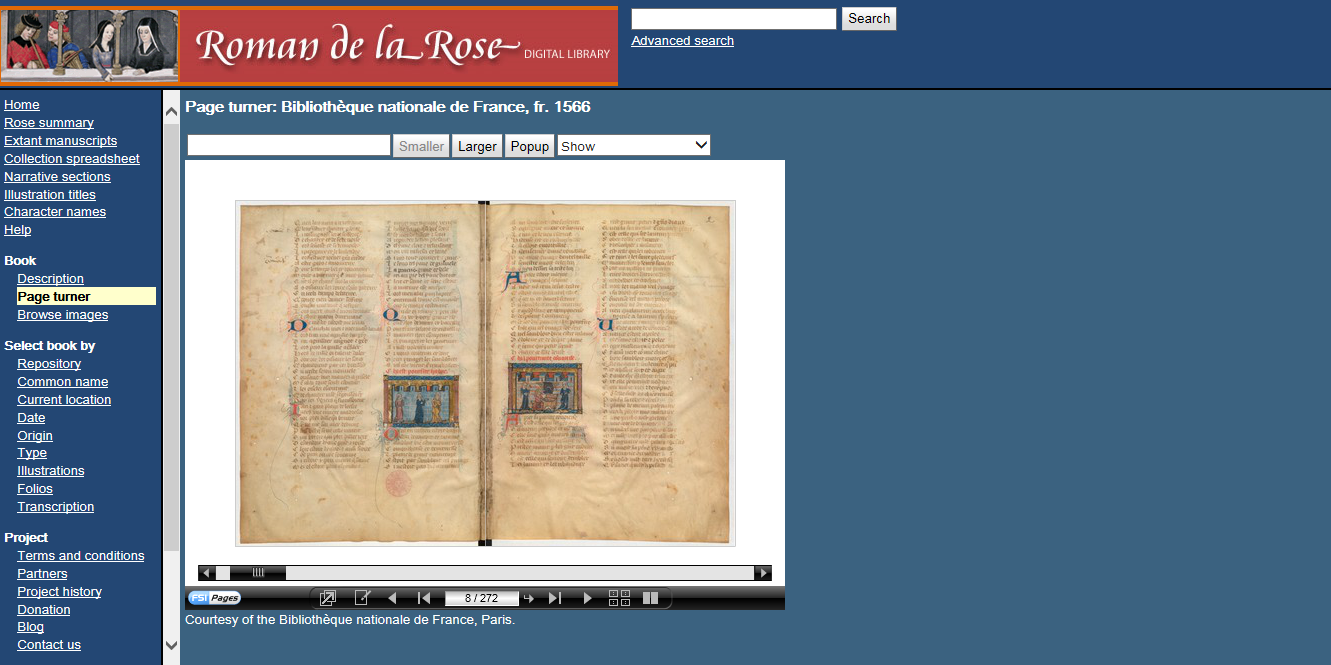
Task: Switch to two-page spread view icon
Action: [x=650, y=598]
